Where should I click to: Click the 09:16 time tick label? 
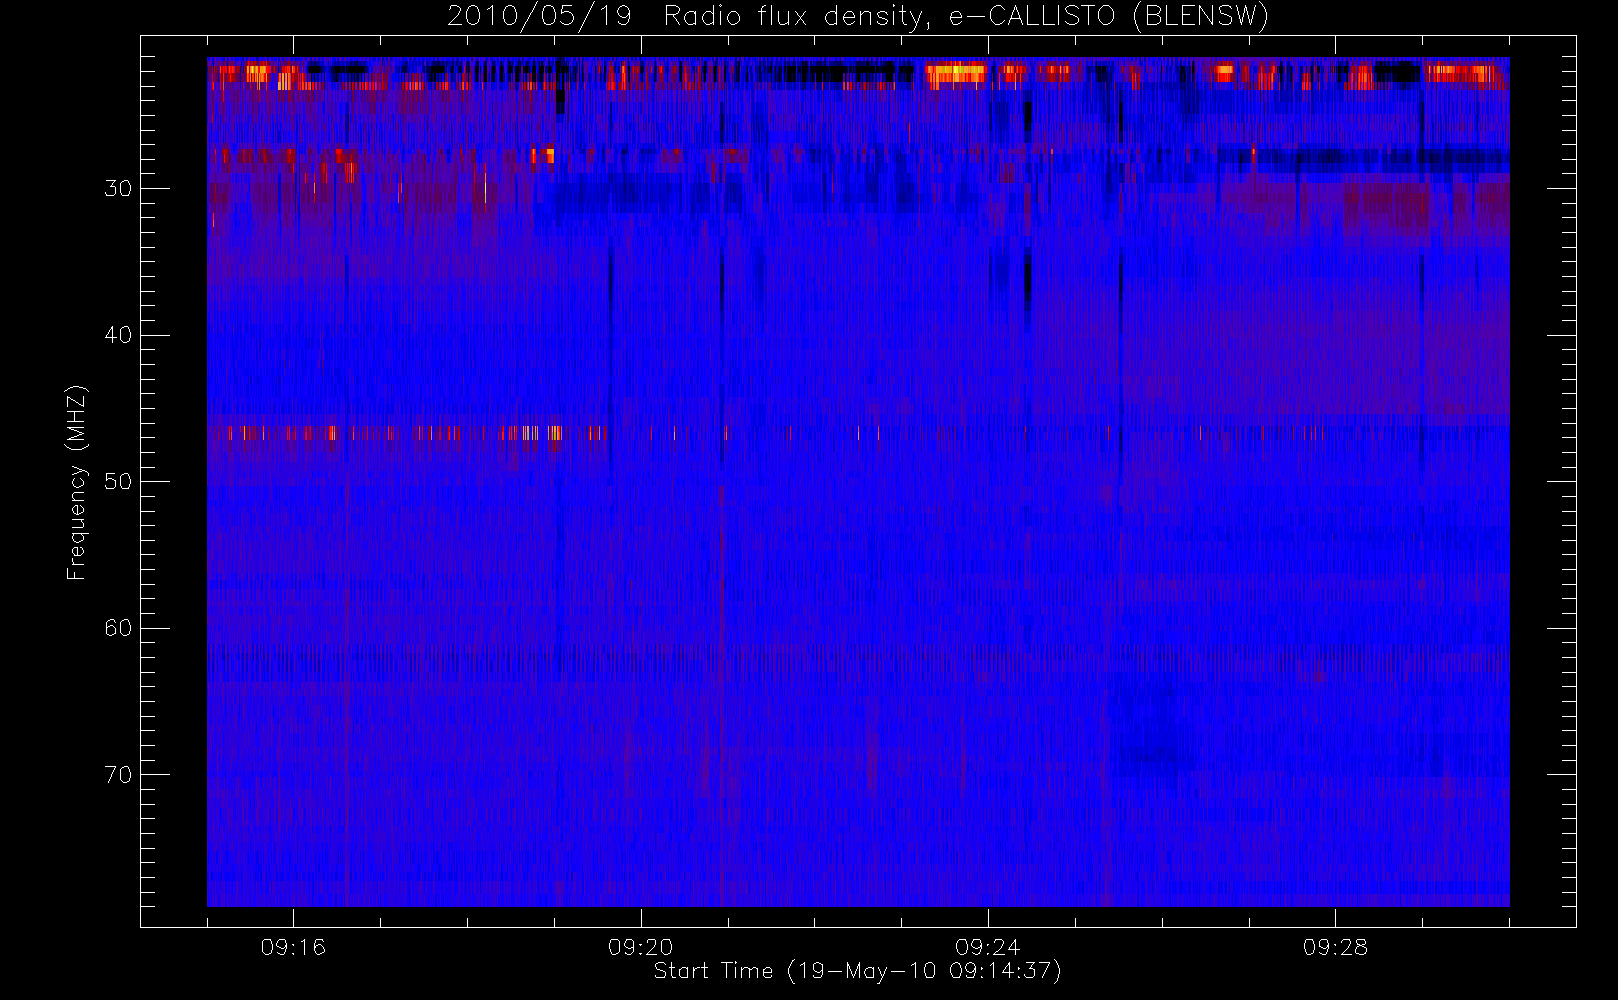click(293, 947)
